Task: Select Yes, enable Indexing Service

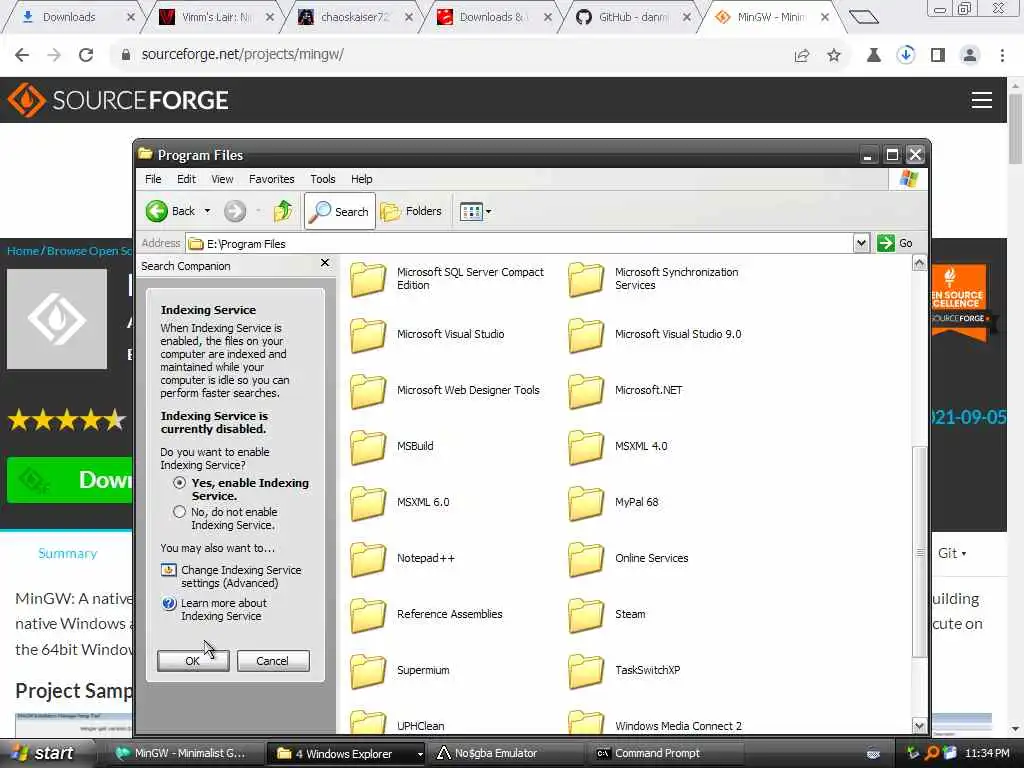Action: click(179, 483)
